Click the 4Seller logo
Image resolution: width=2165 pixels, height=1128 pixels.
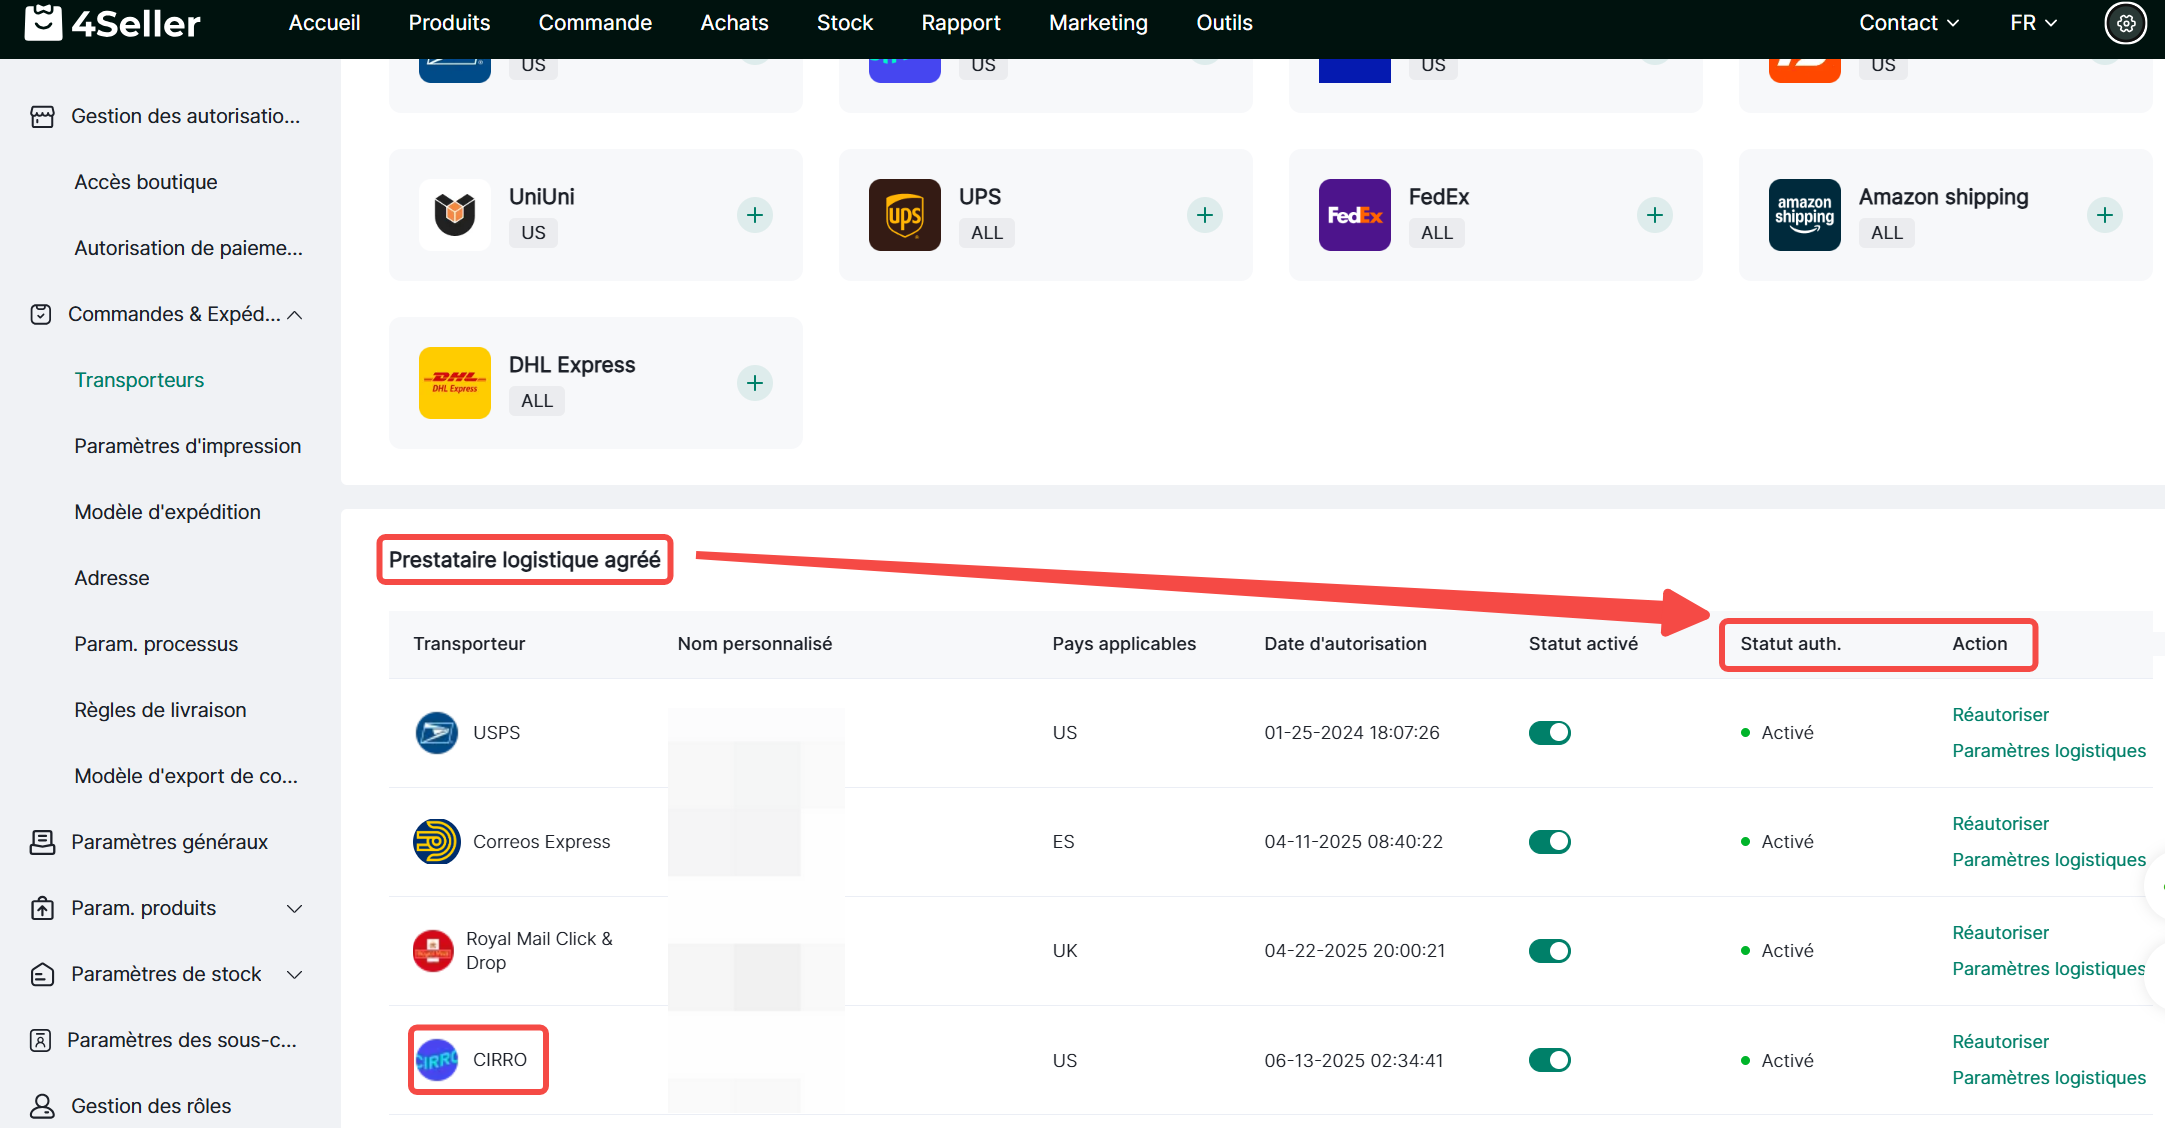tap(113, 23)
